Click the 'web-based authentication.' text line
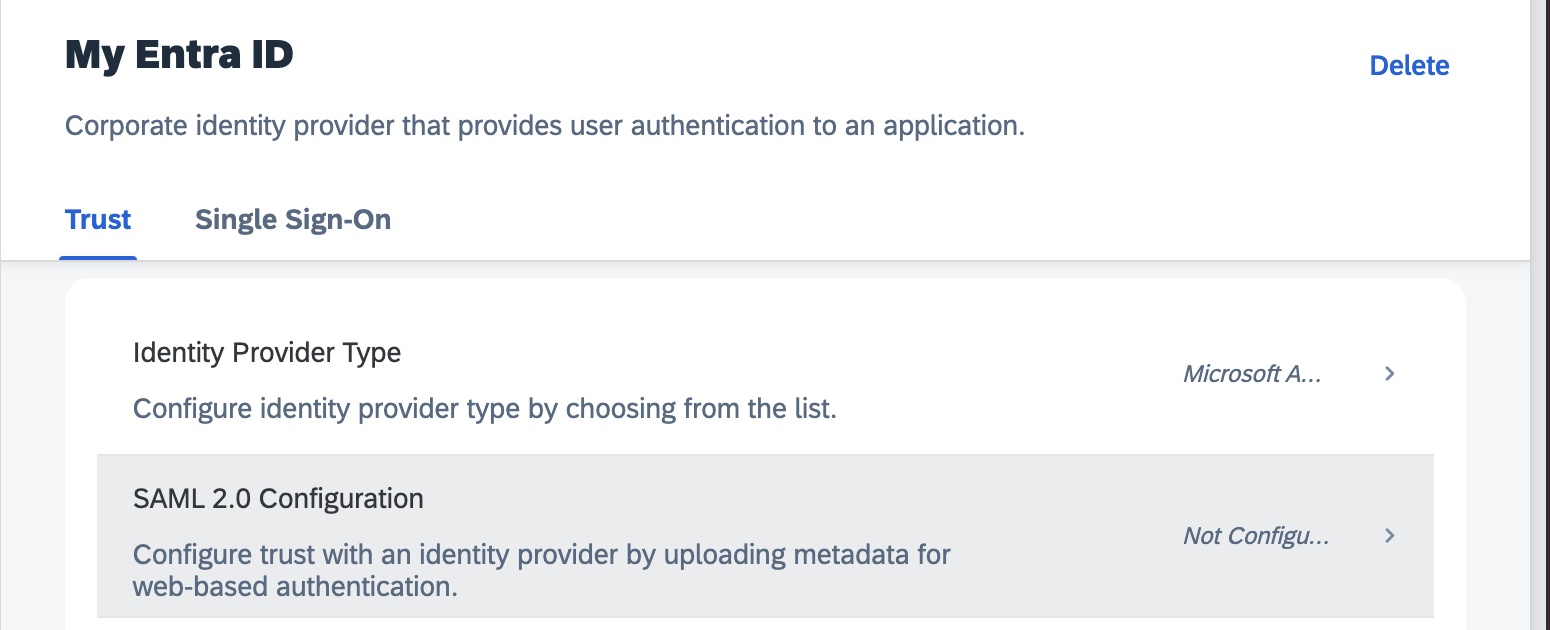Screen dimensions: 1550x630 tap(295, 586)
